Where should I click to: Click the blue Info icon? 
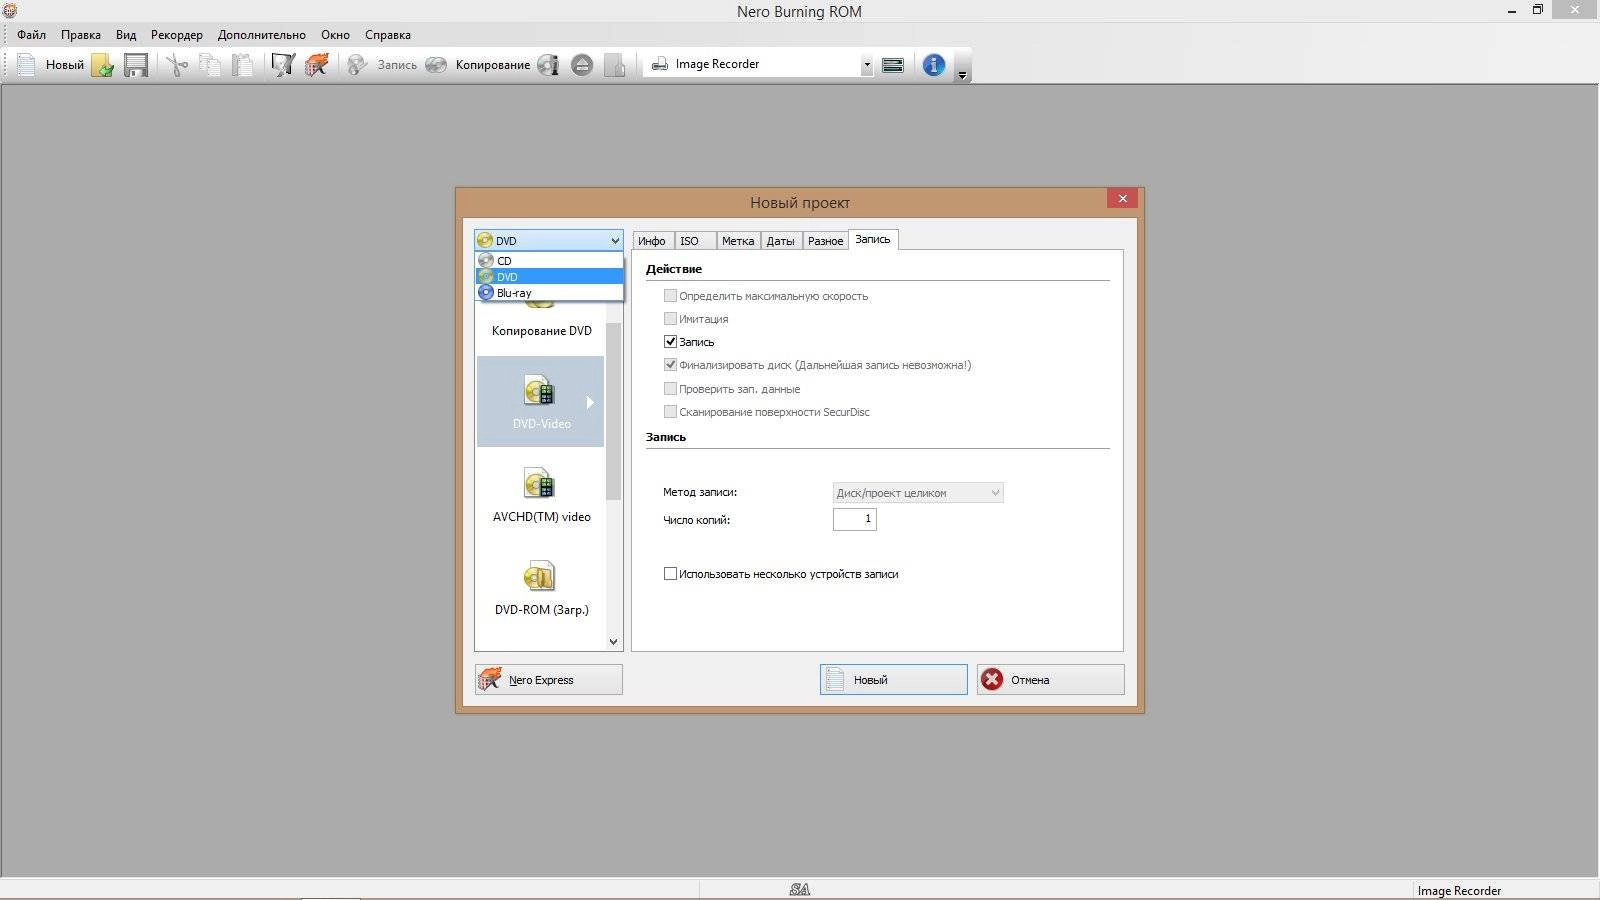tap(933, 65)
